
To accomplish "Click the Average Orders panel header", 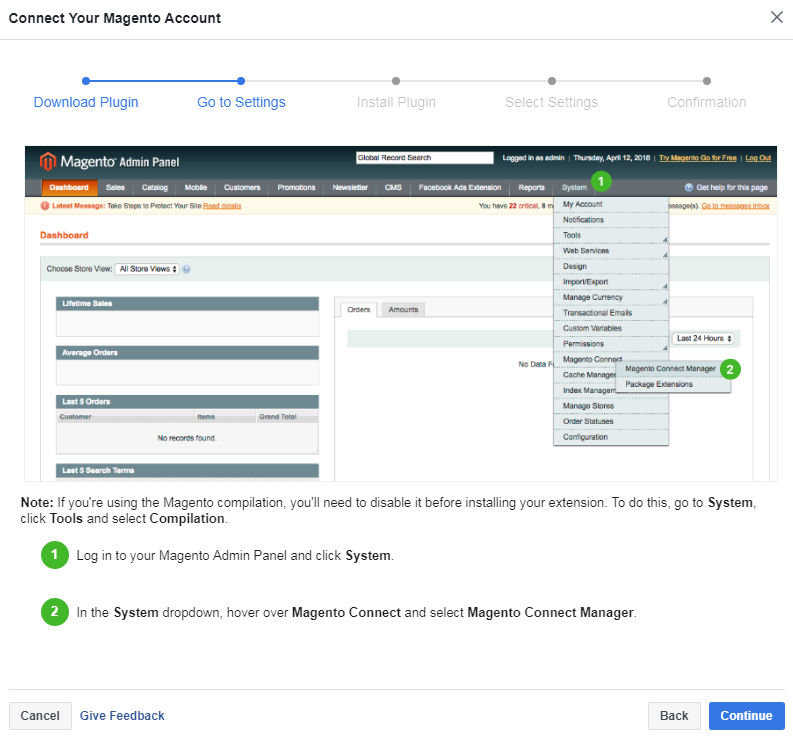I will tap(187, 353).
